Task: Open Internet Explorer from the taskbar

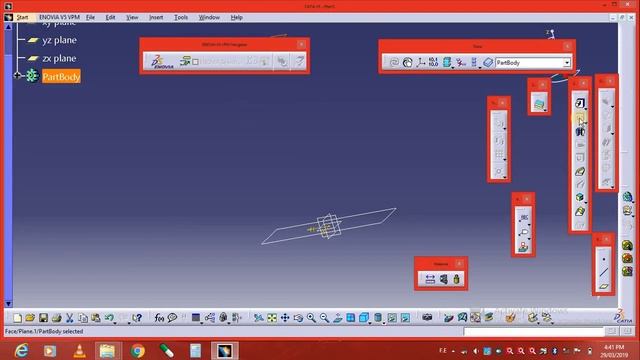Action: [21, 351]
